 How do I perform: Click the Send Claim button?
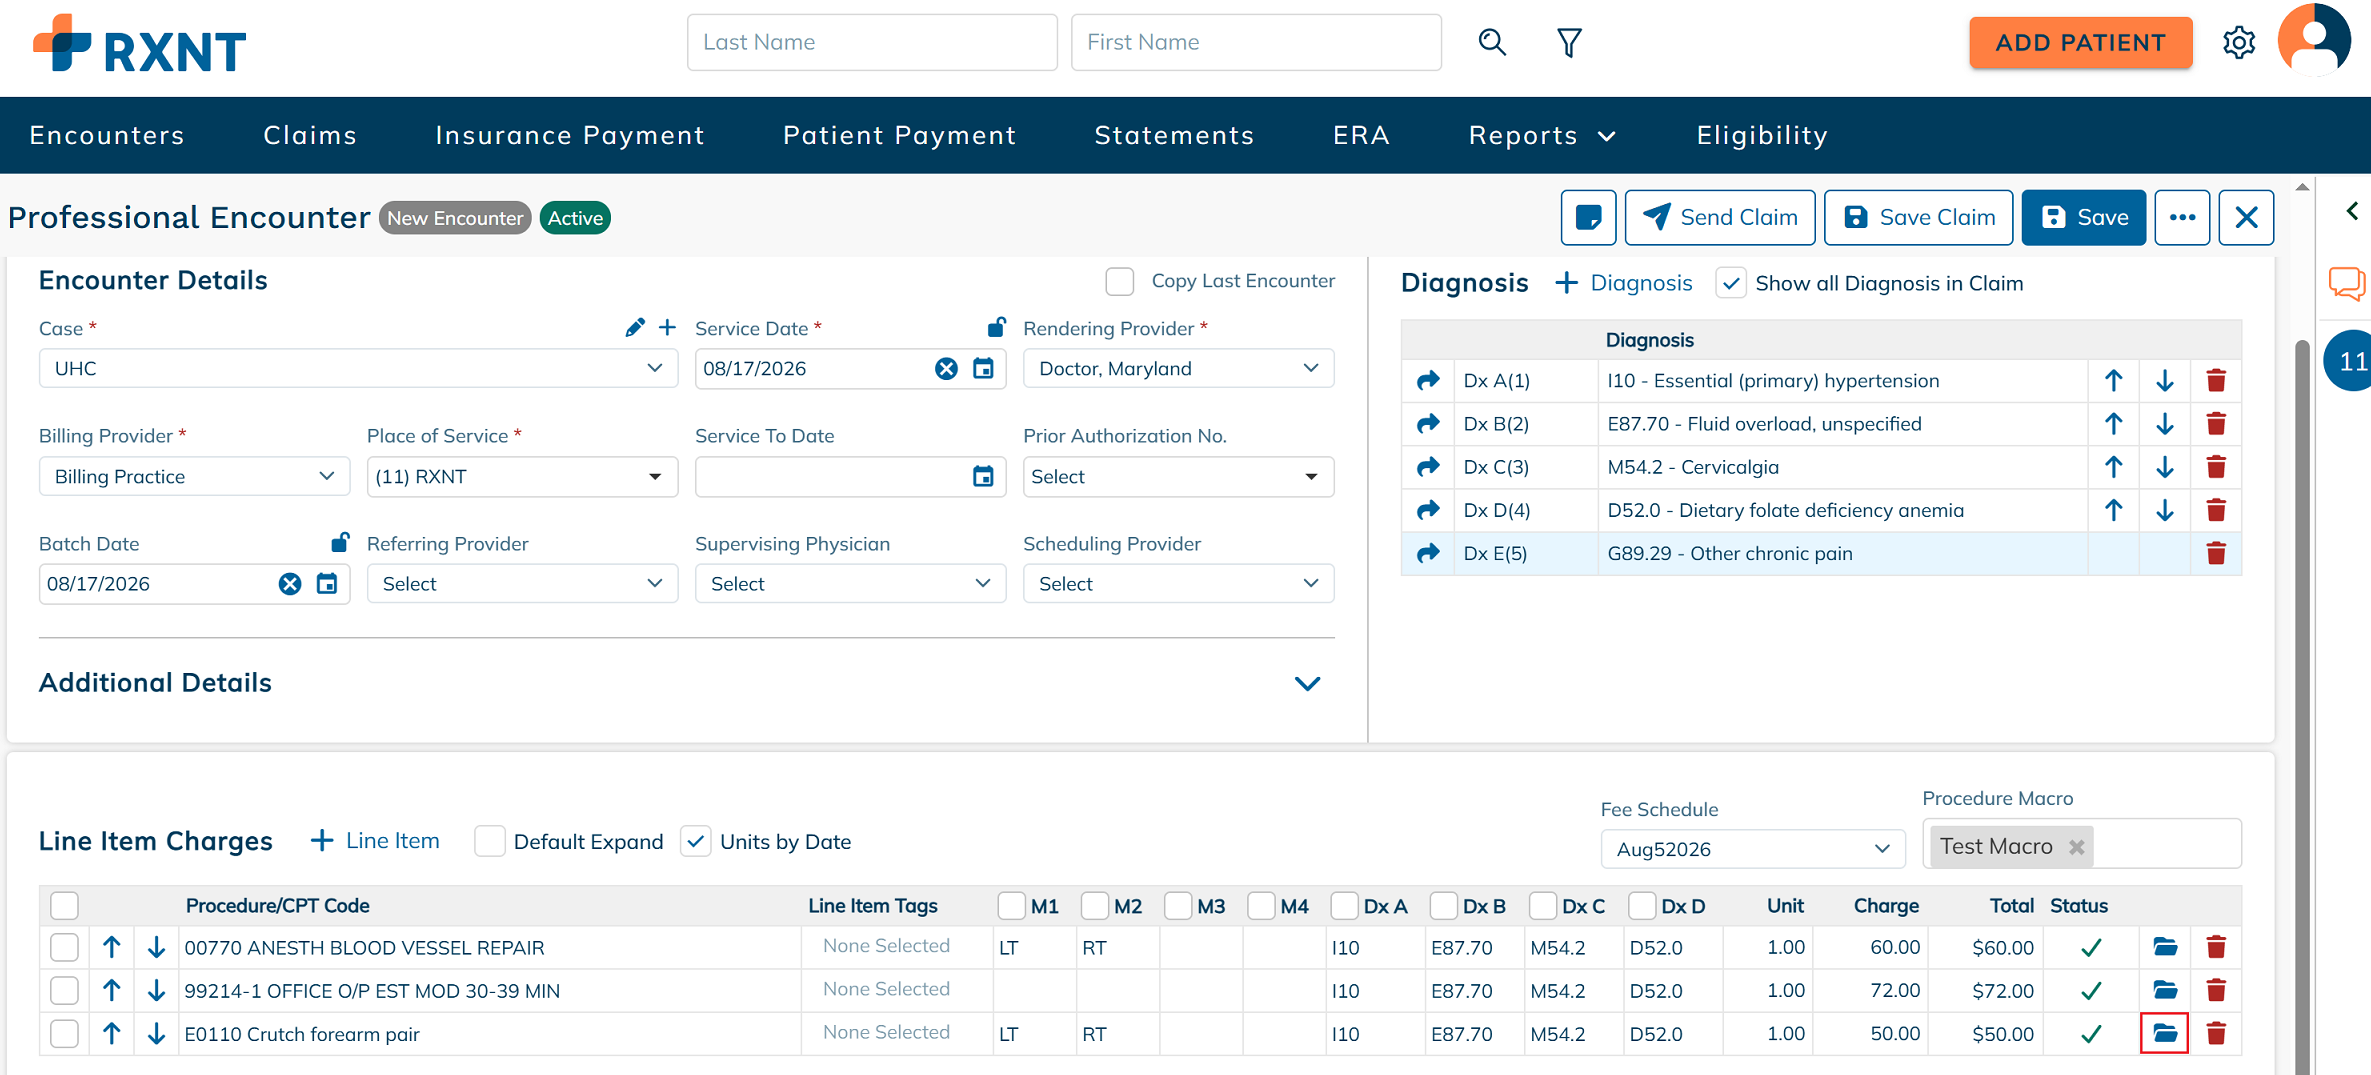(x=1720, y=217)
